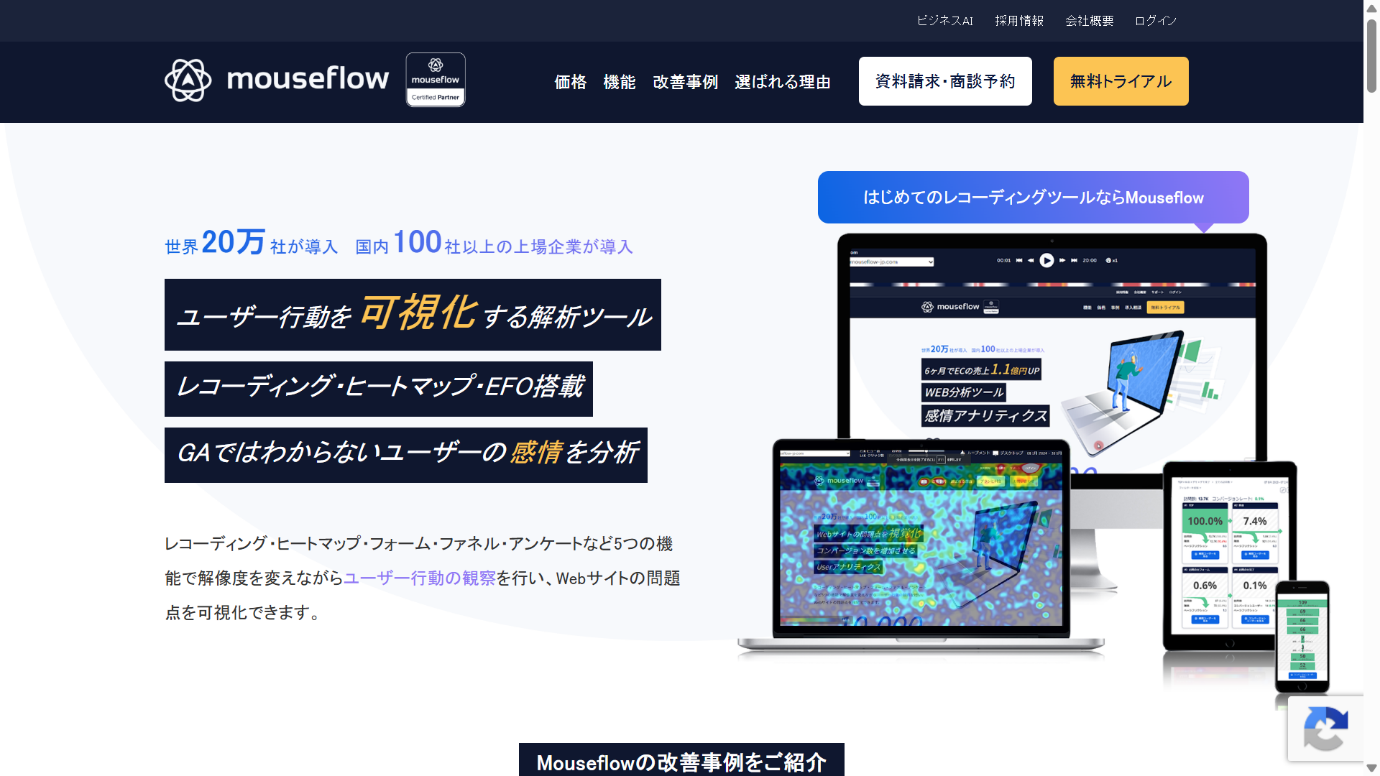Open the 機能 menu item
1380x776 pixels.
(620, 82)
